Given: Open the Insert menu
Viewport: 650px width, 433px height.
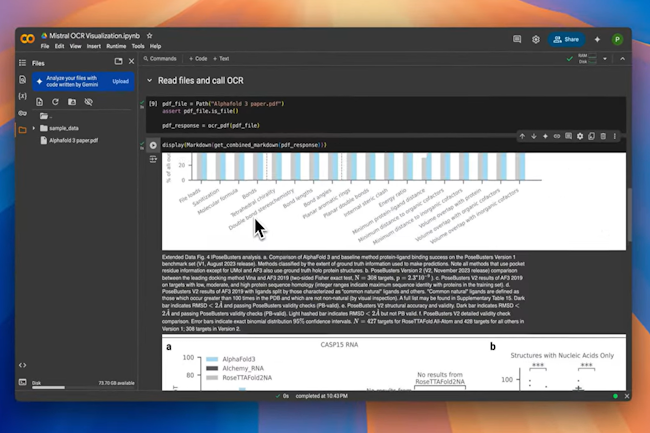Looking at the screenshot, I should pos(94,46).
